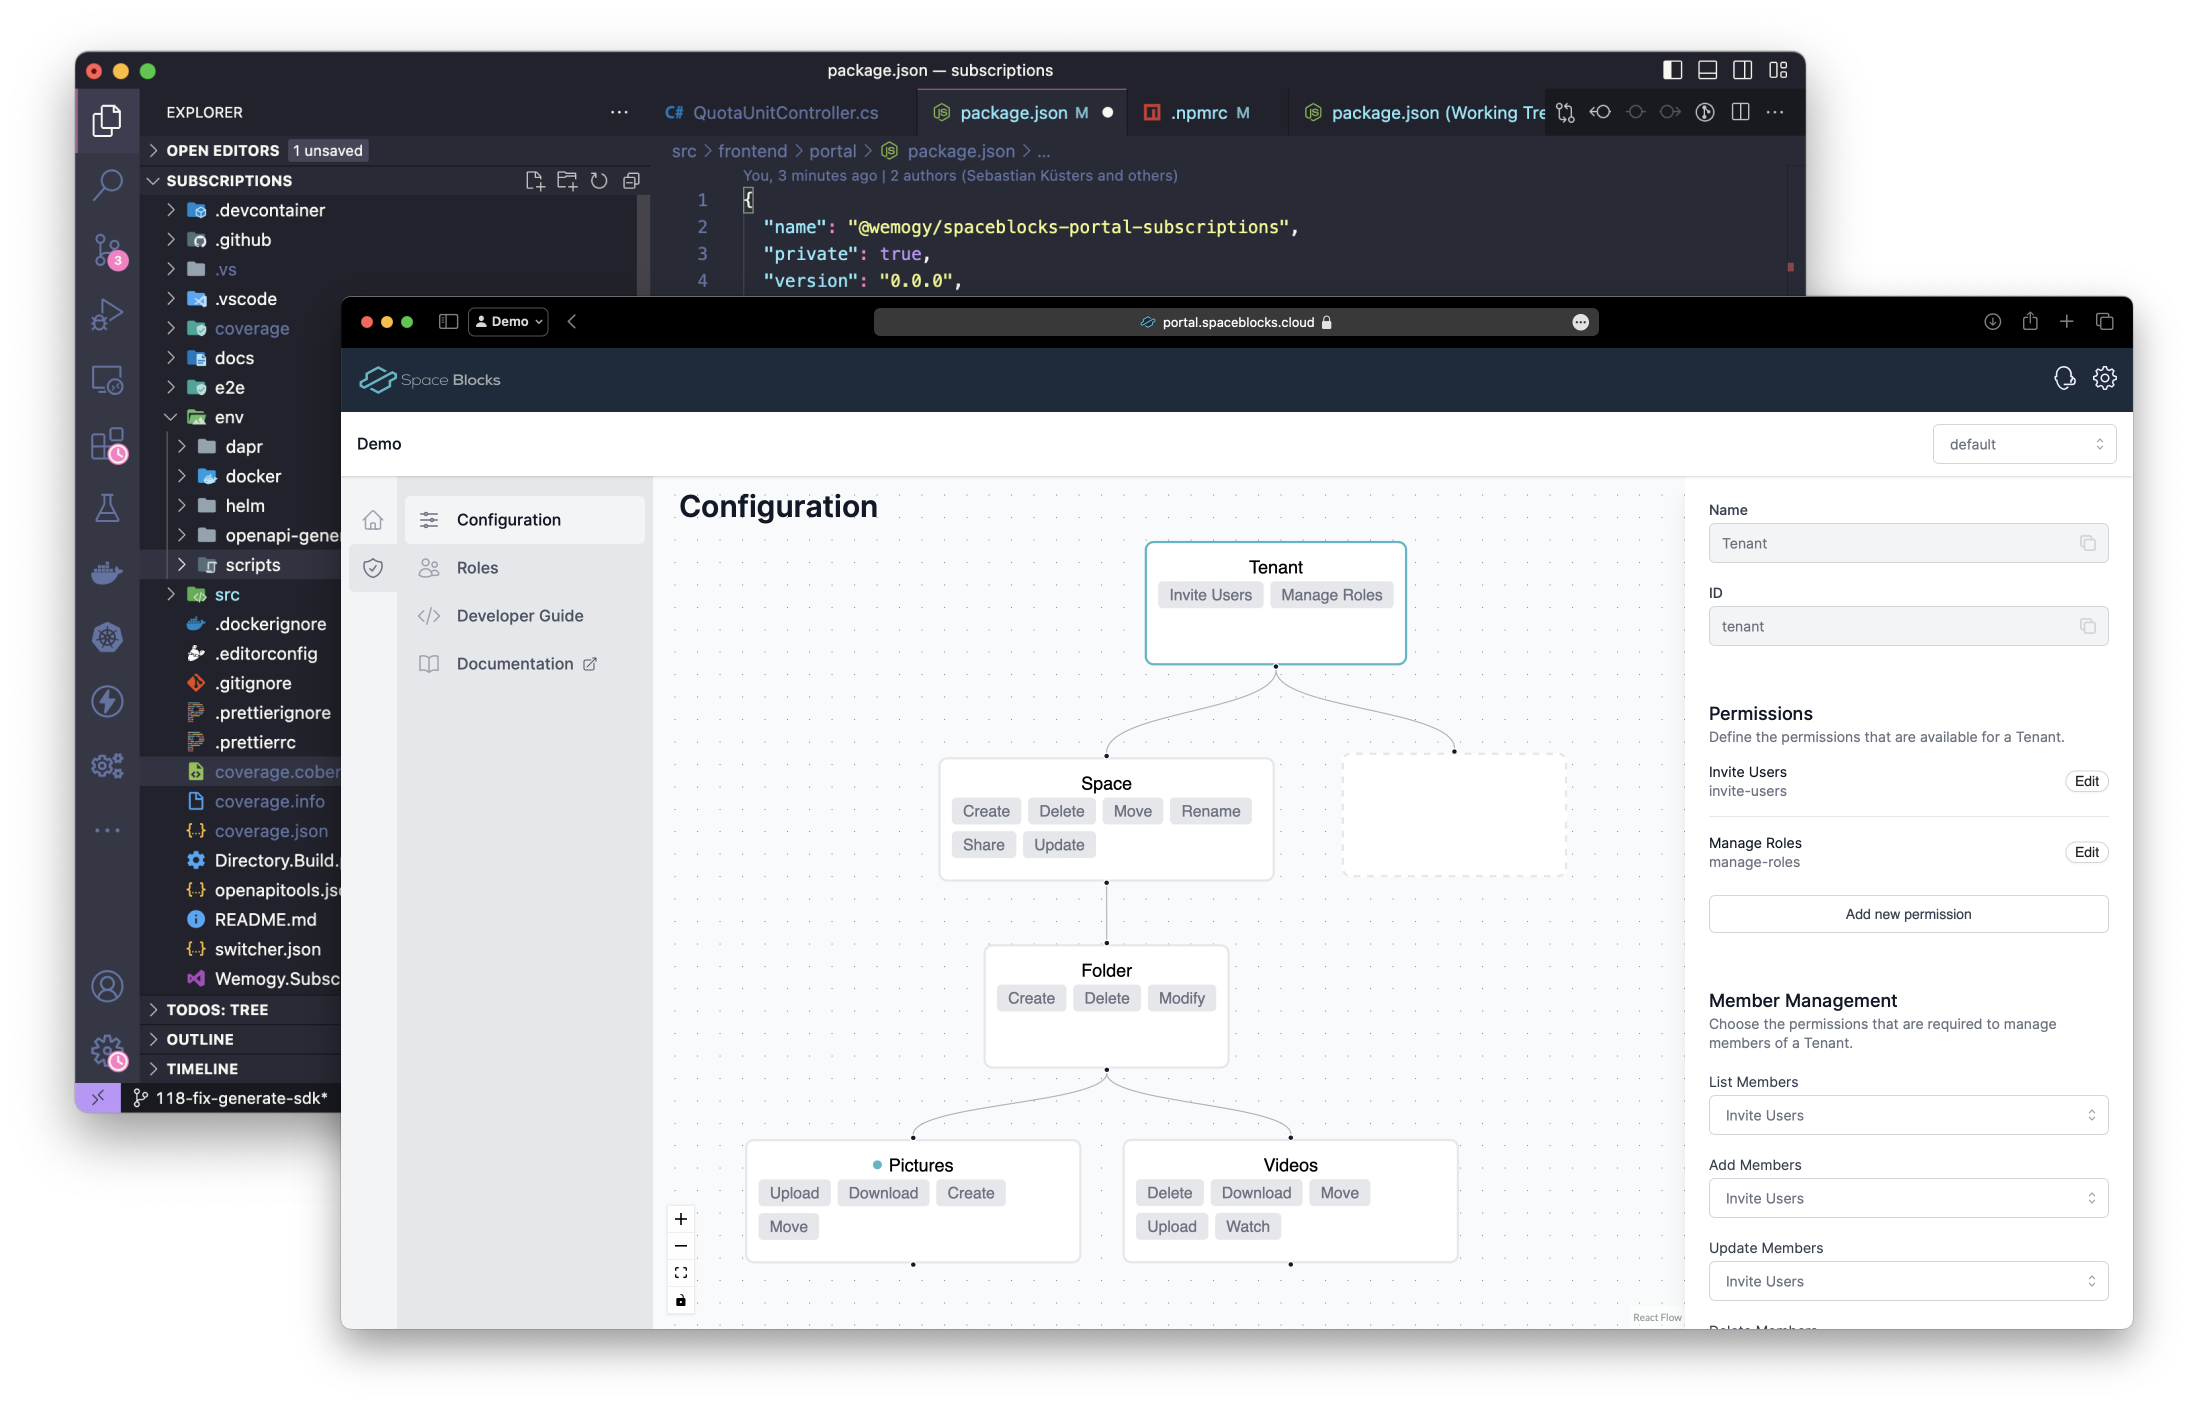Zoom in using the plus control

pyautogui.click(x=680, y=1219)
